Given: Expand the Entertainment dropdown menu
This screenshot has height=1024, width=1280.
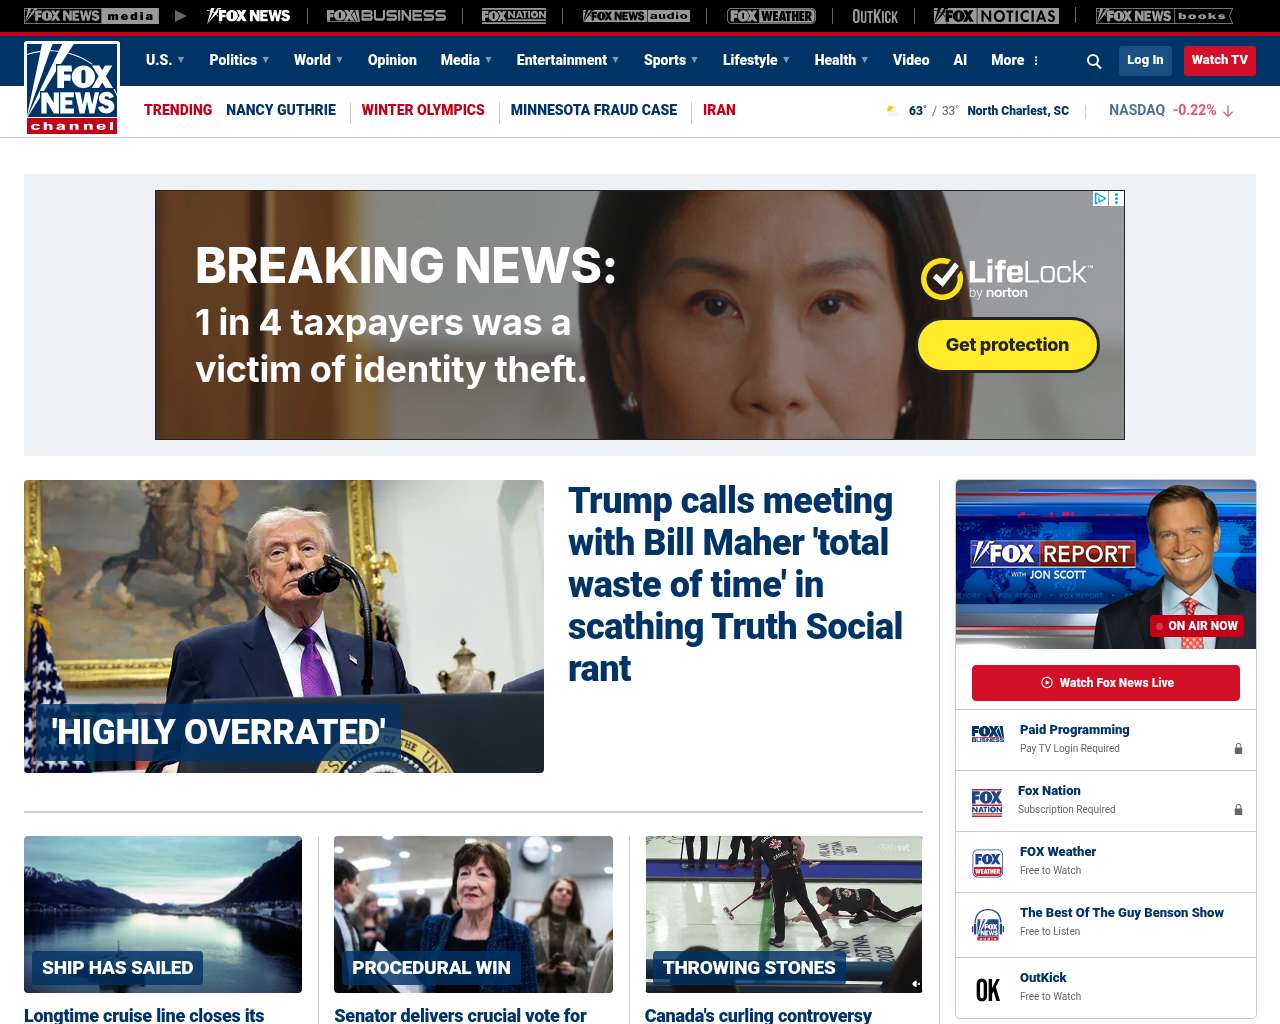Looking at the screenshot, I should [x=568, y=60].
